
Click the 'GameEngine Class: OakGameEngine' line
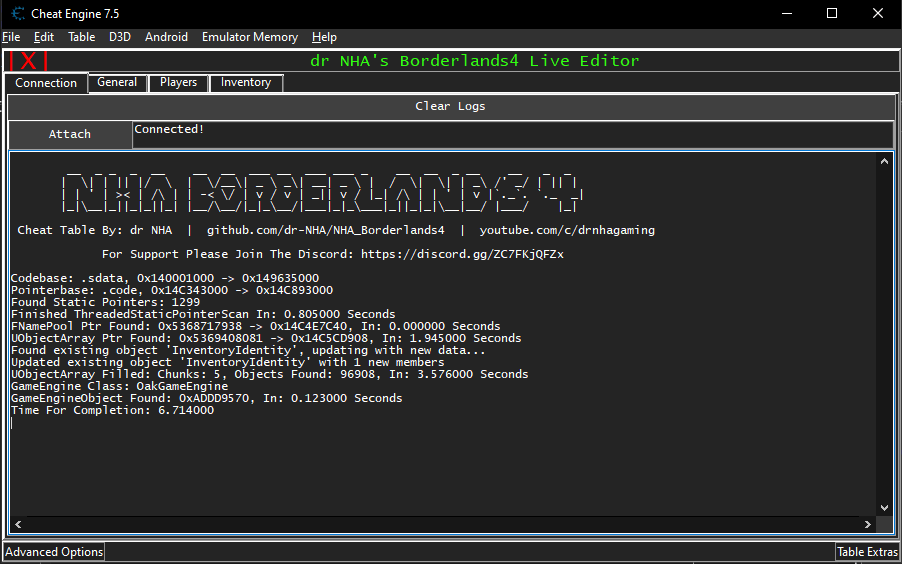tap(119, 386)
